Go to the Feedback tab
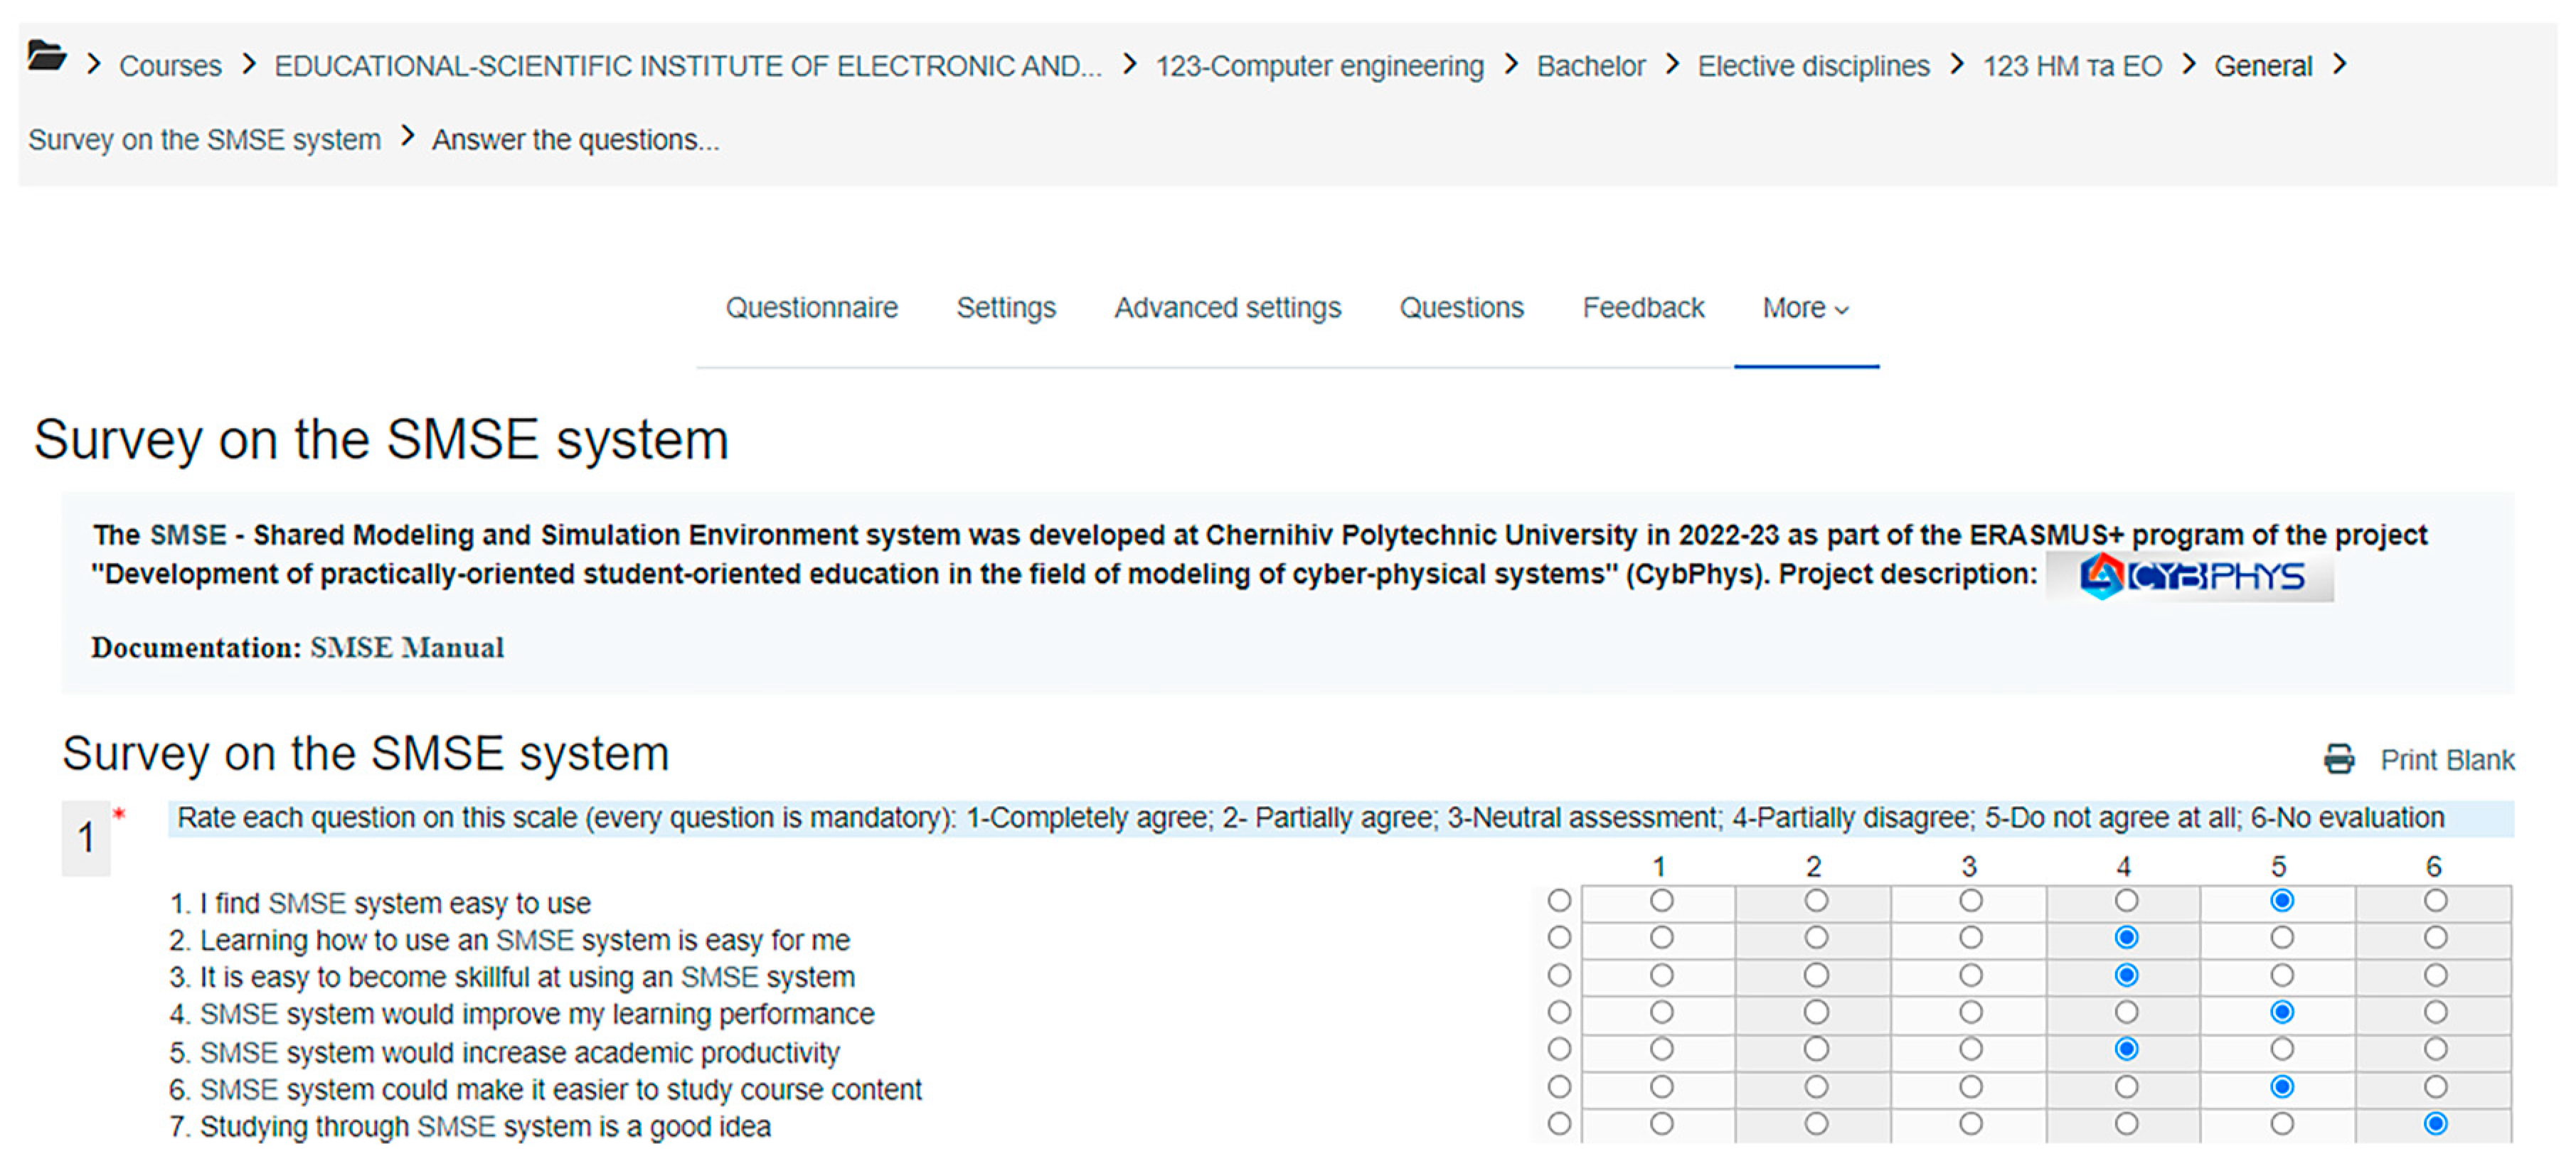 tap(1642, 308)
